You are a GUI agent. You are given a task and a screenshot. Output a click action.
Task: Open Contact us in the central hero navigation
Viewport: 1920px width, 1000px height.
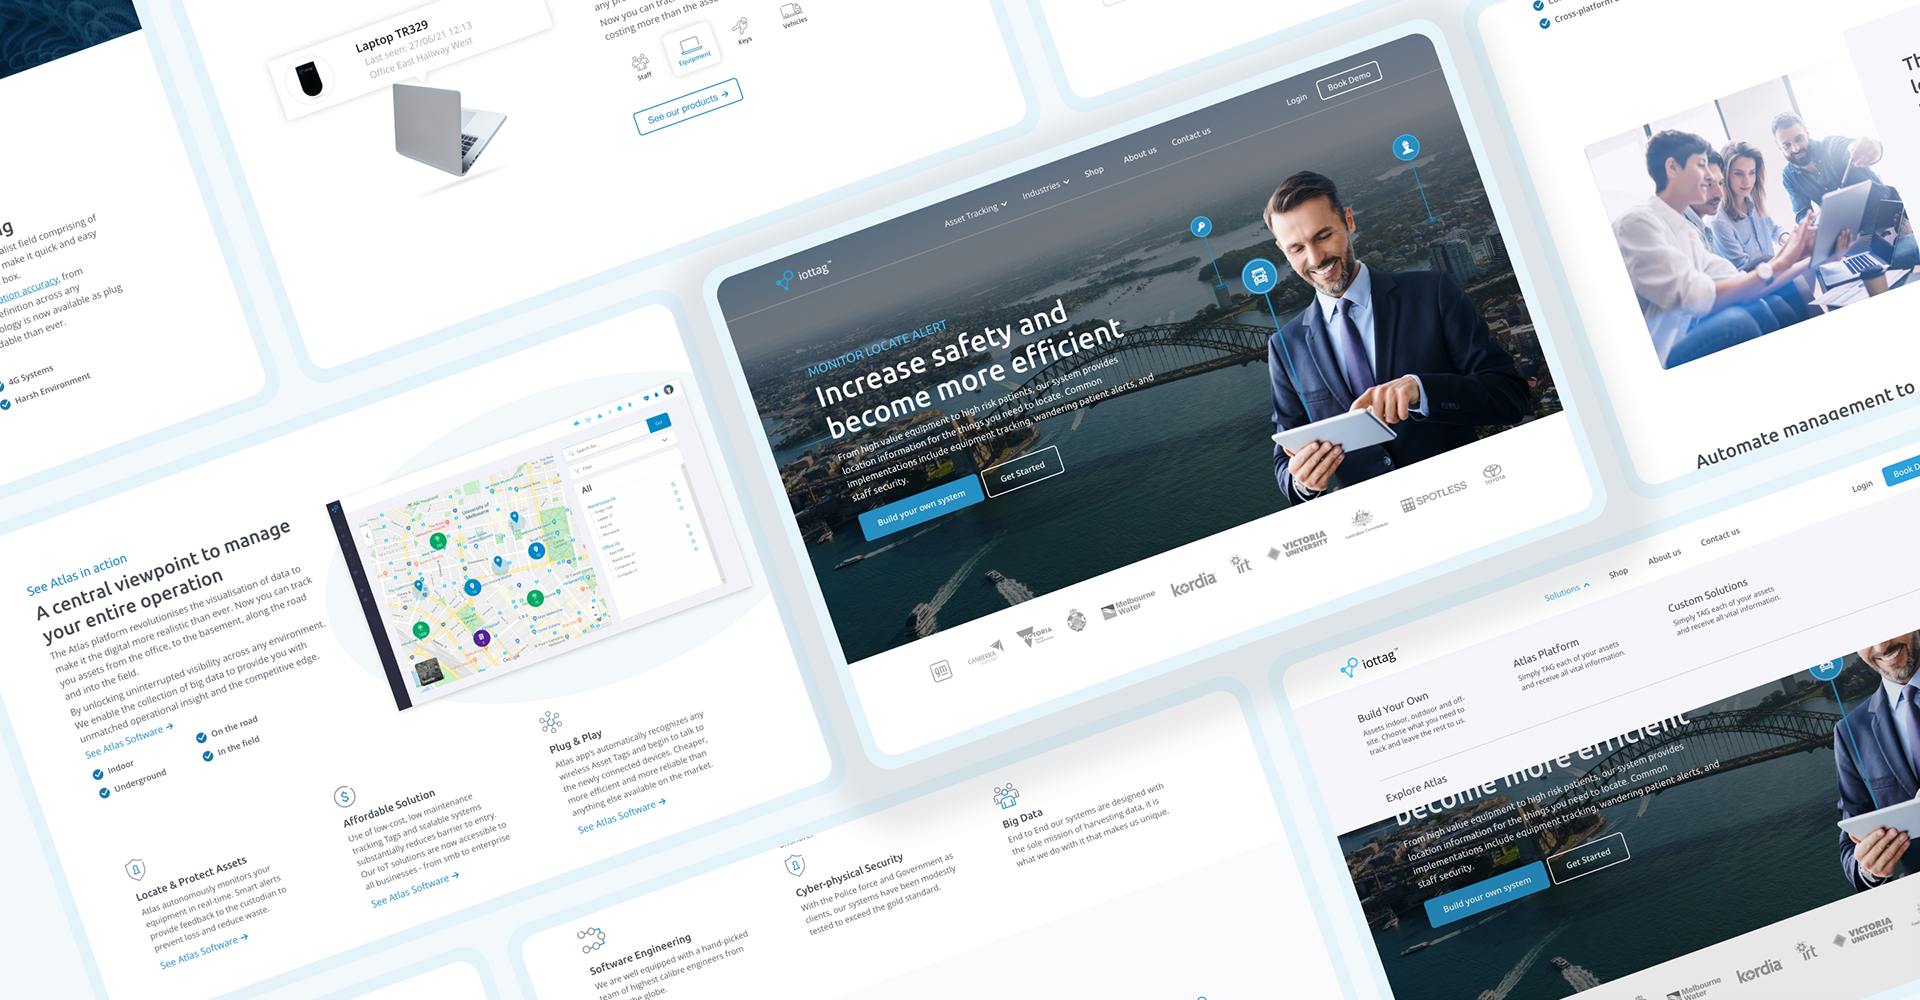coord(1191,137)
